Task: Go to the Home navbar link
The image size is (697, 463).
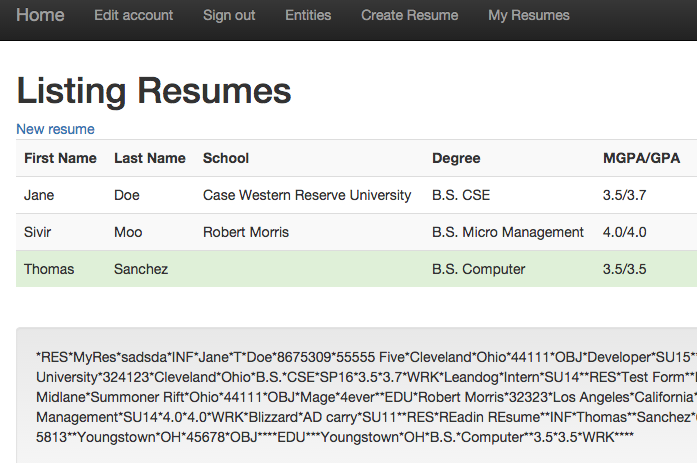Action: (x=40, y=15)
